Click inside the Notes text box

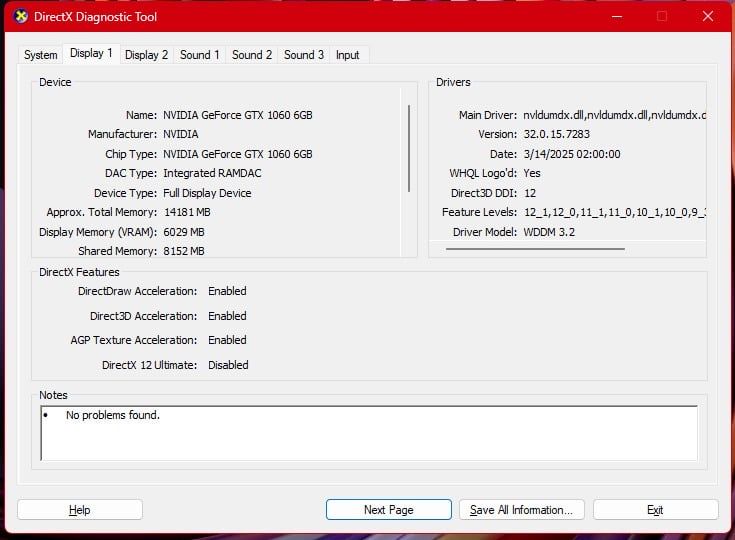tap(369, 433)
